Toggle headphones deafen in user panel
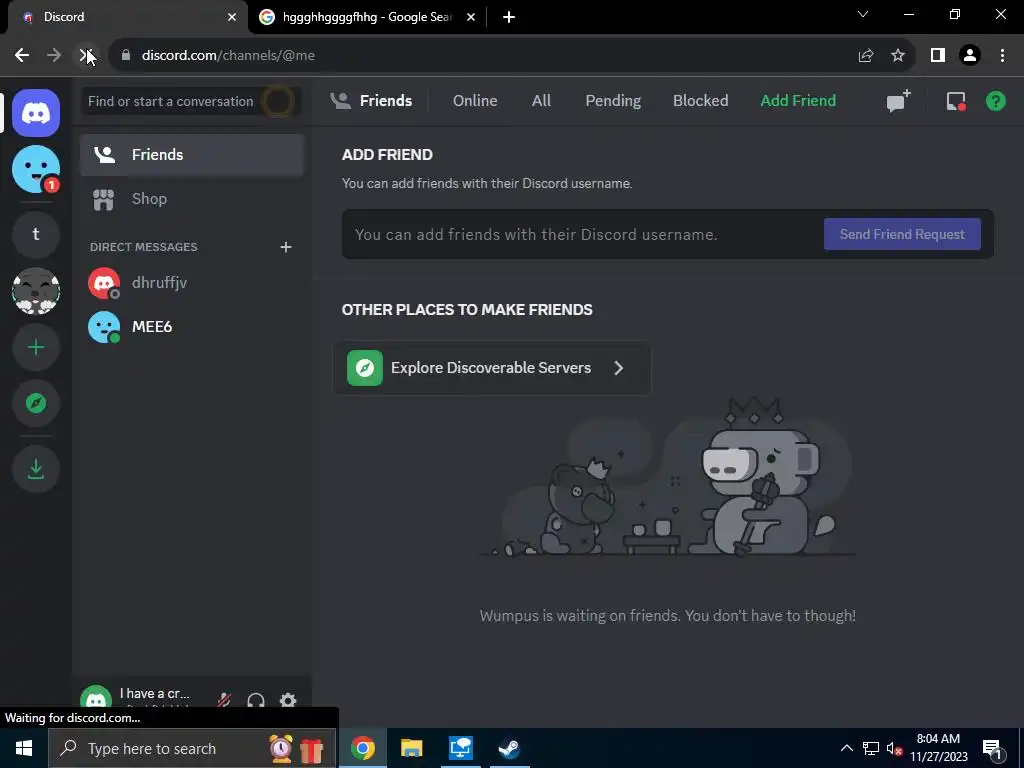The height and width of the screenshot is (768, 1024). 256,701
